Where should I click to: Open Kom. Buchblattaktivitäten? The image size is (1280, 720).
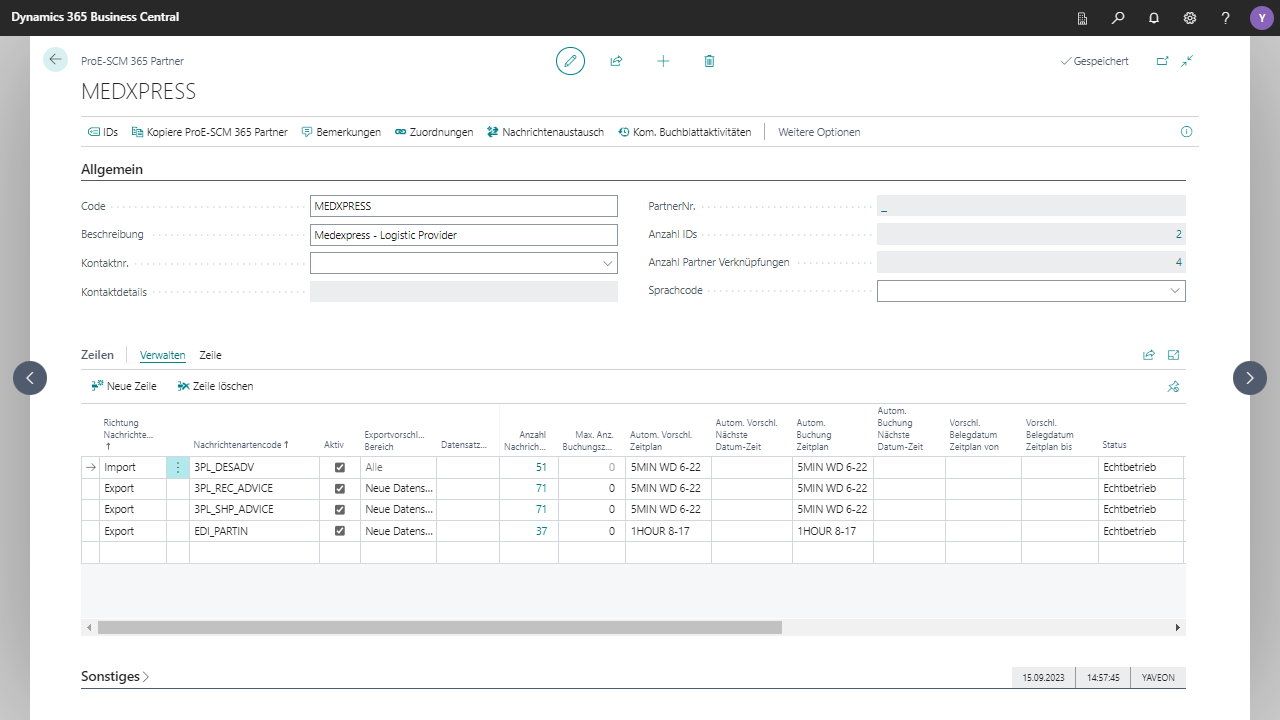pos(684,132)
